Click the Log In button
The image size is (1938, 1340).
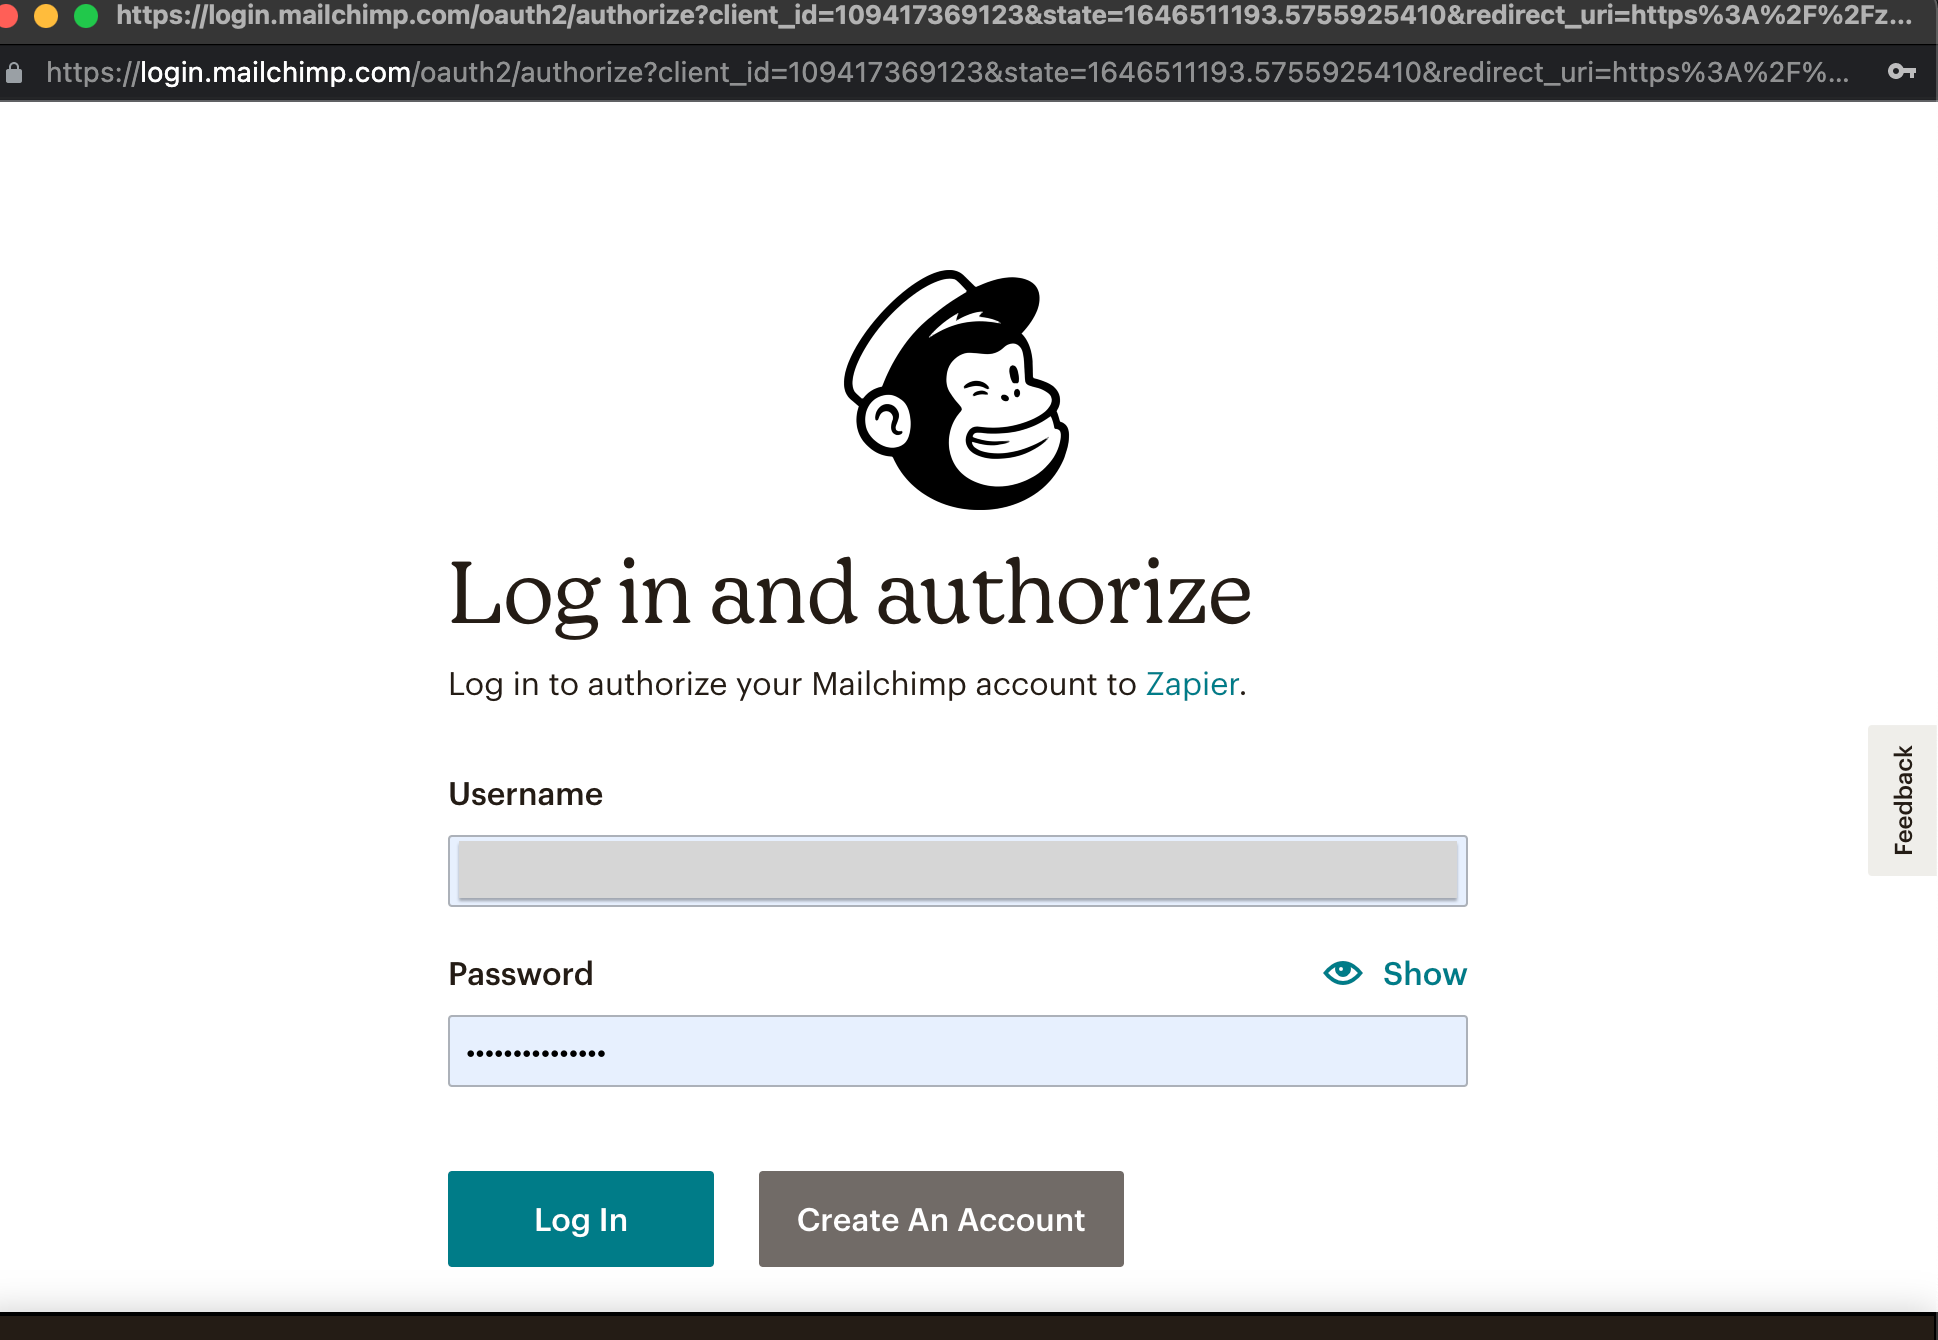tap(580, 1219)
